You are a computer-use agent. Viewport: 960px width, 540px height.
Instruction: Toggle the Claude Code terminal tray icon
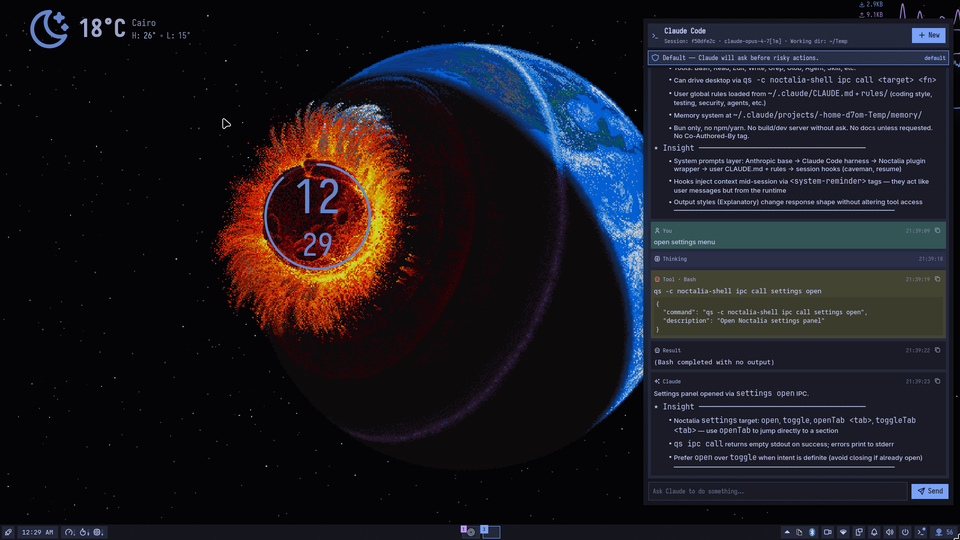pyautogui.click(x=921, y=532)
